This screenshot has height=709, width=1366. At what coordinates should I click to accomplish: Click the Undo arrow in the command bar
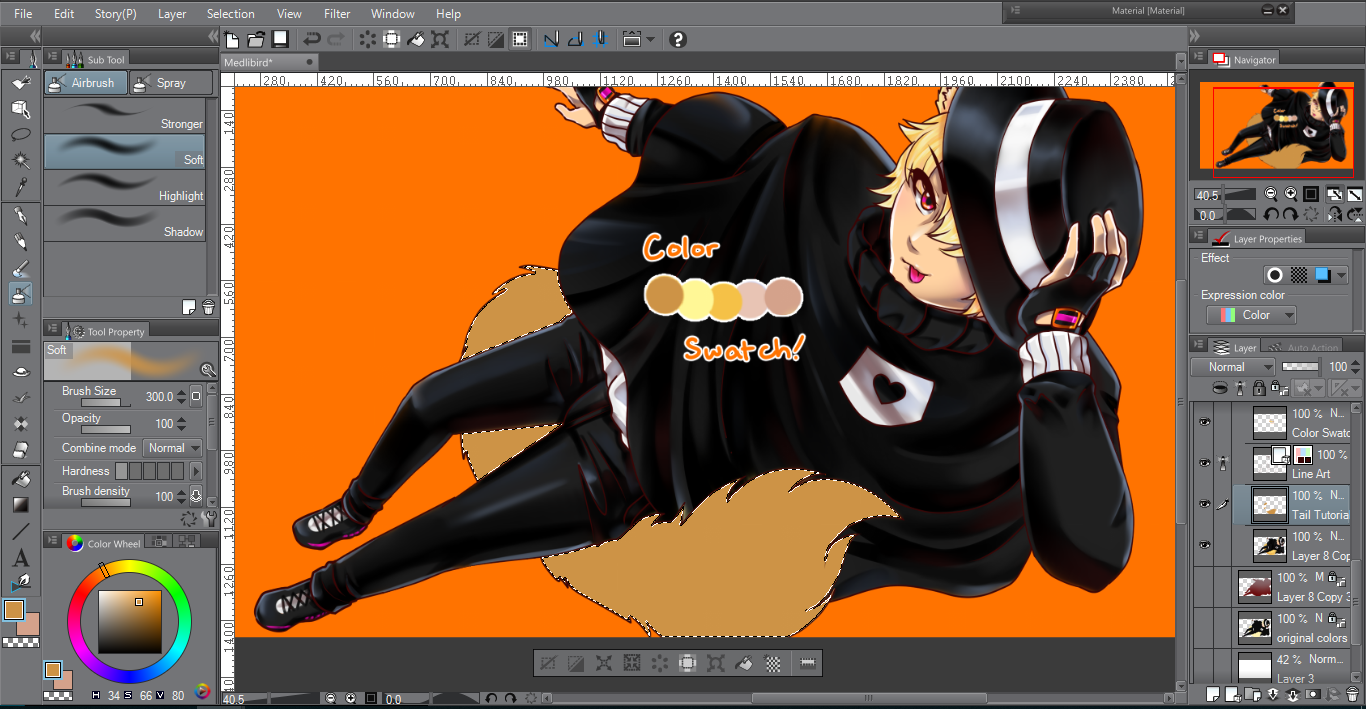[x=311, y=40]
